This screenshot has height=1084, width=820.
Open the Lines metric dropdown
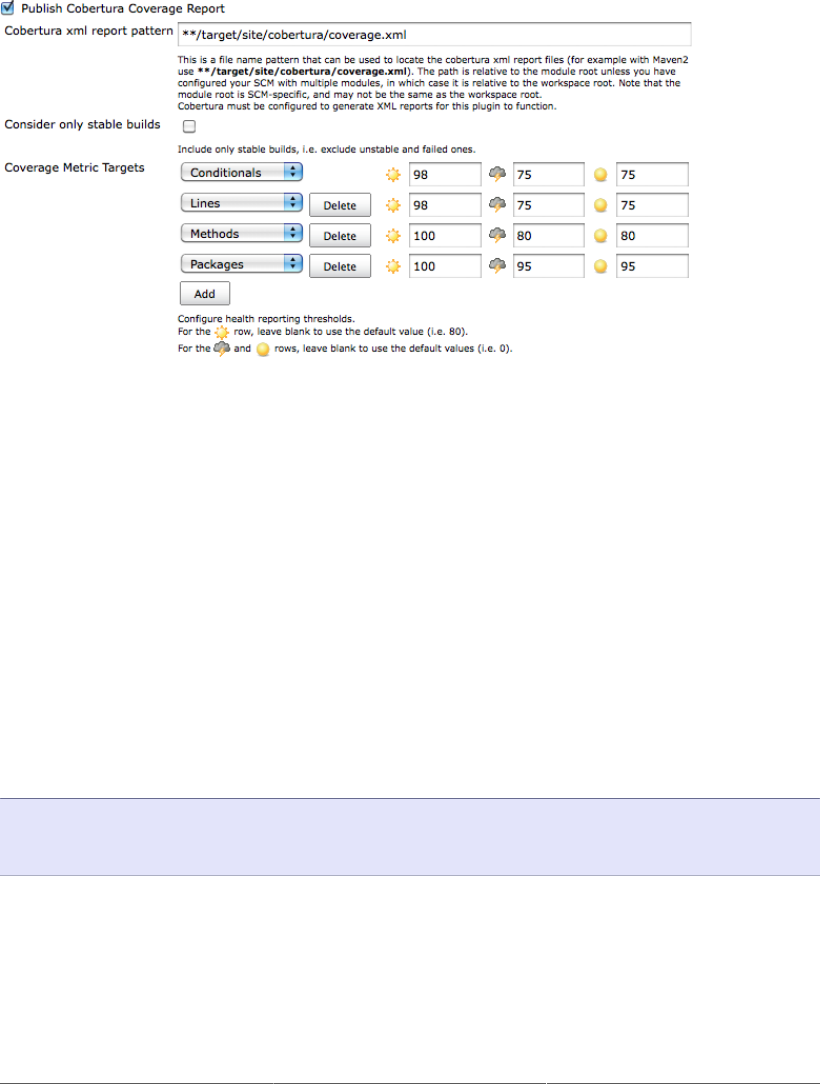tap(242, 203)
